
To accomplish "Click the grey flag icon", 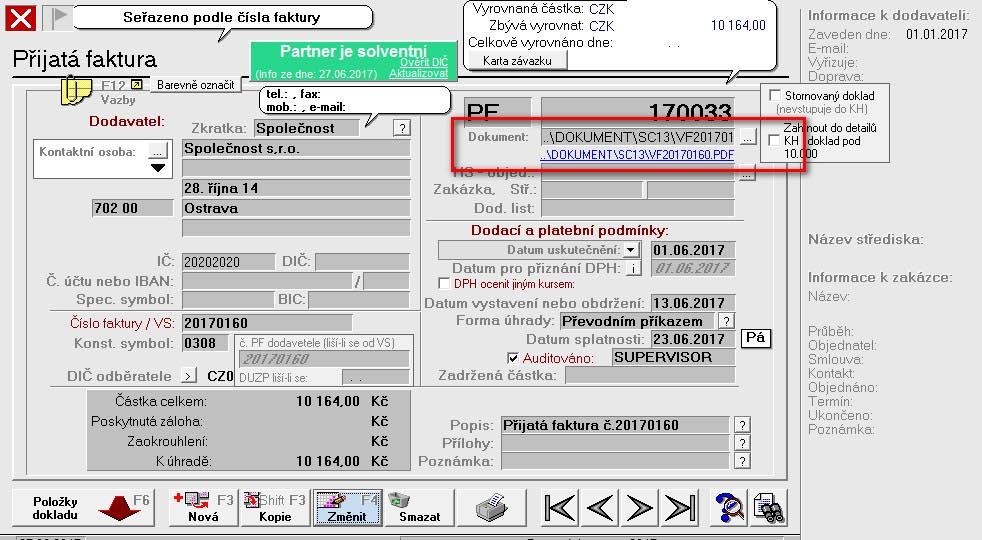I will tap(59, 18).
